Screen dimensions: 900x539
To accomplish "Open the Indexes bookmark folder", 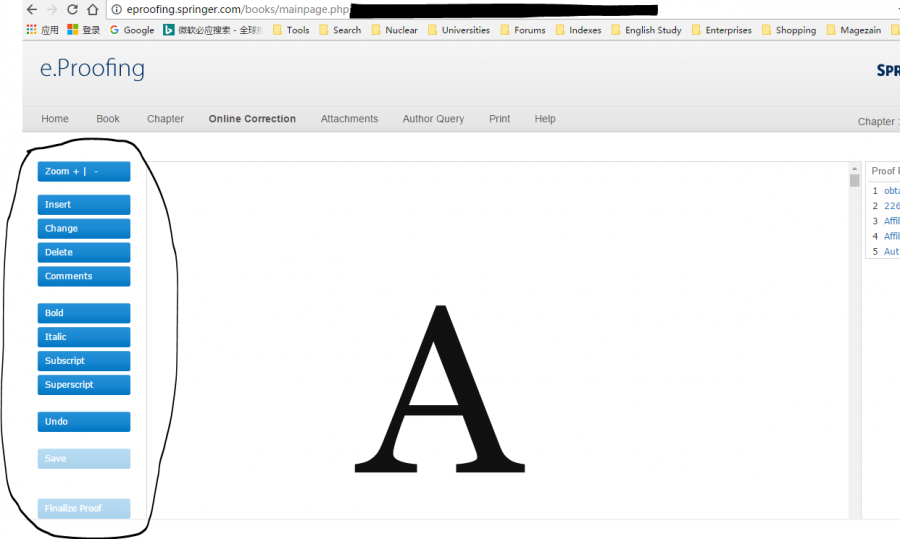I will coord(579,30).
